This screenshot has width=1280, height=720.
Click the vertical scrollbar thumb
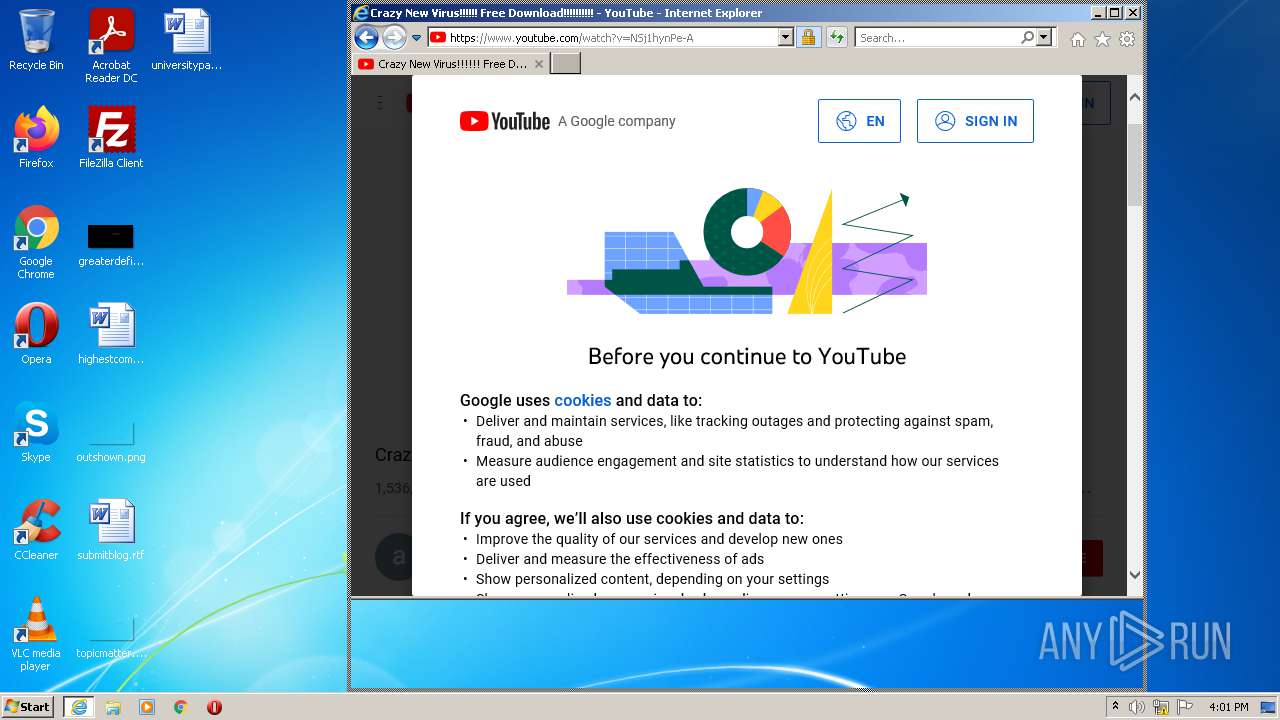coord(1135,165)
